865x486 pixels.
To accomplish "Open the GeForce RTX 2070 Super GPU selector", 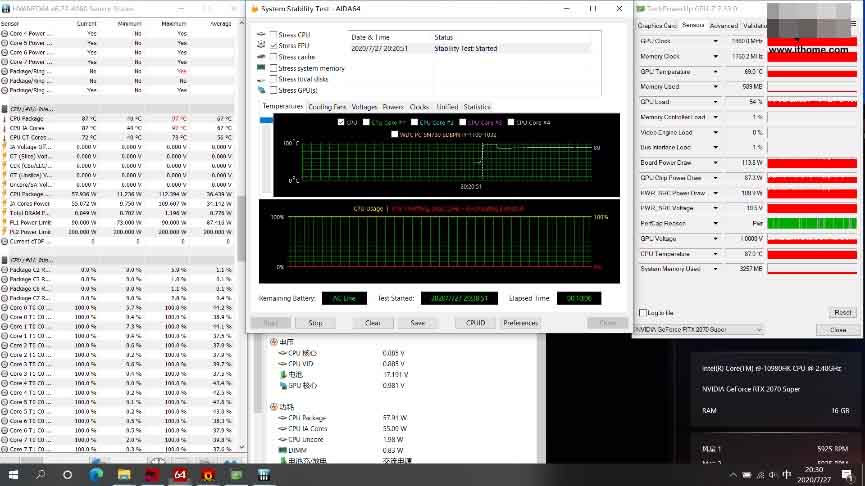I will [x=698, y=329].
